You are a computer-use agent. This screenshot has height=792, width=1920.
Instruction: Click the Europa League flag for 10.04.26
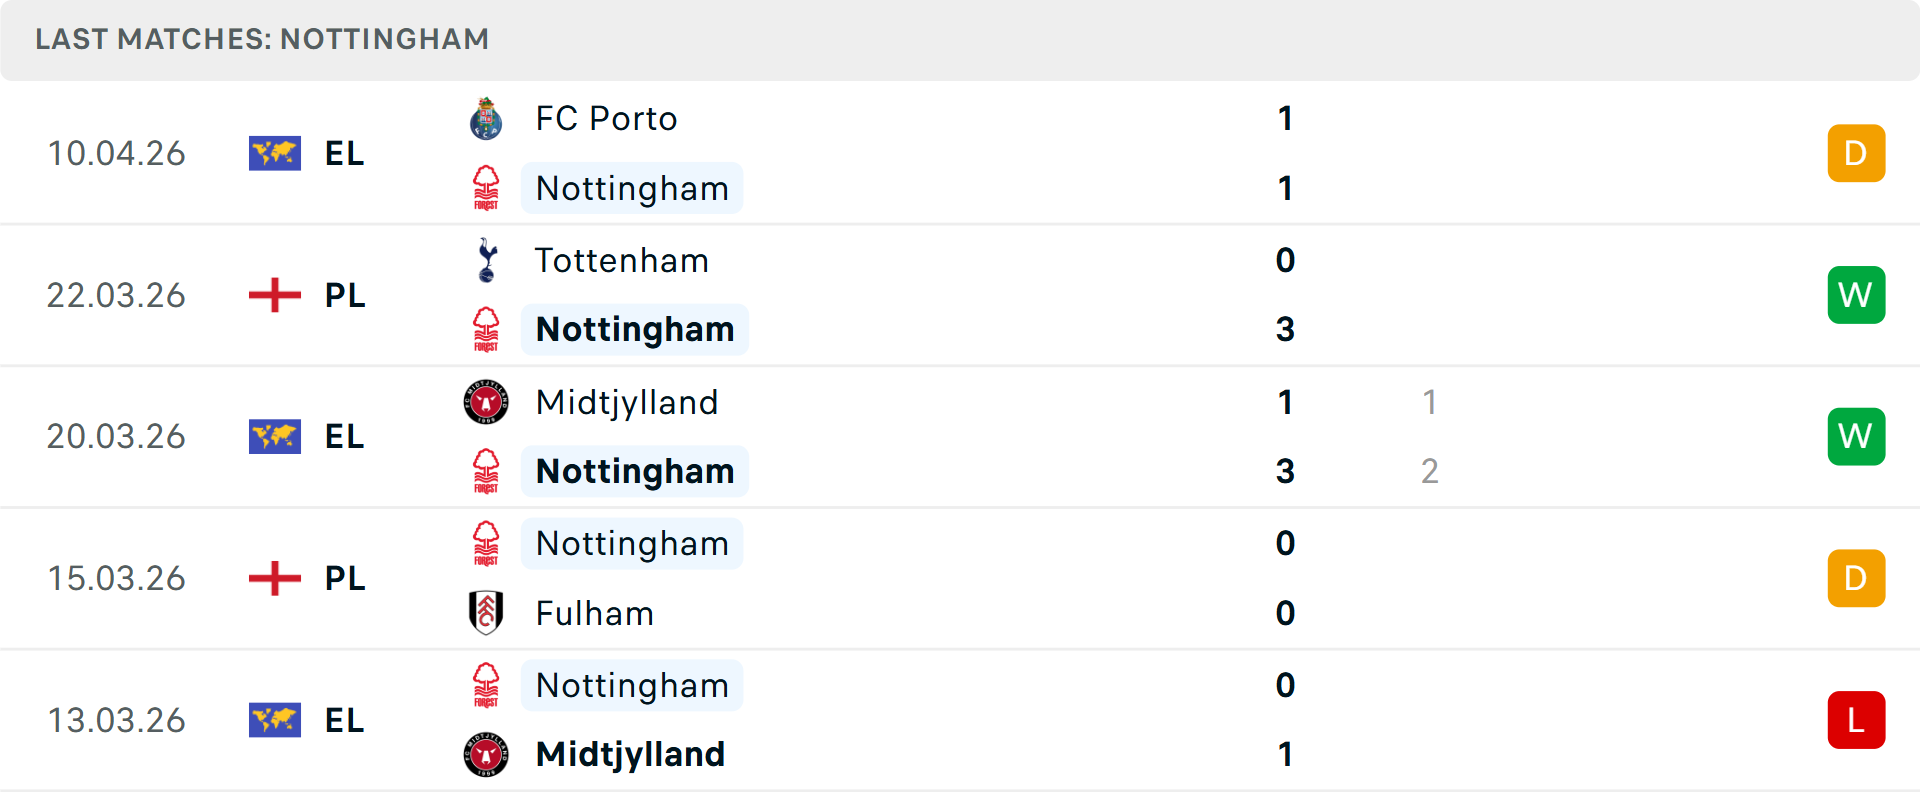coord(275,153)
